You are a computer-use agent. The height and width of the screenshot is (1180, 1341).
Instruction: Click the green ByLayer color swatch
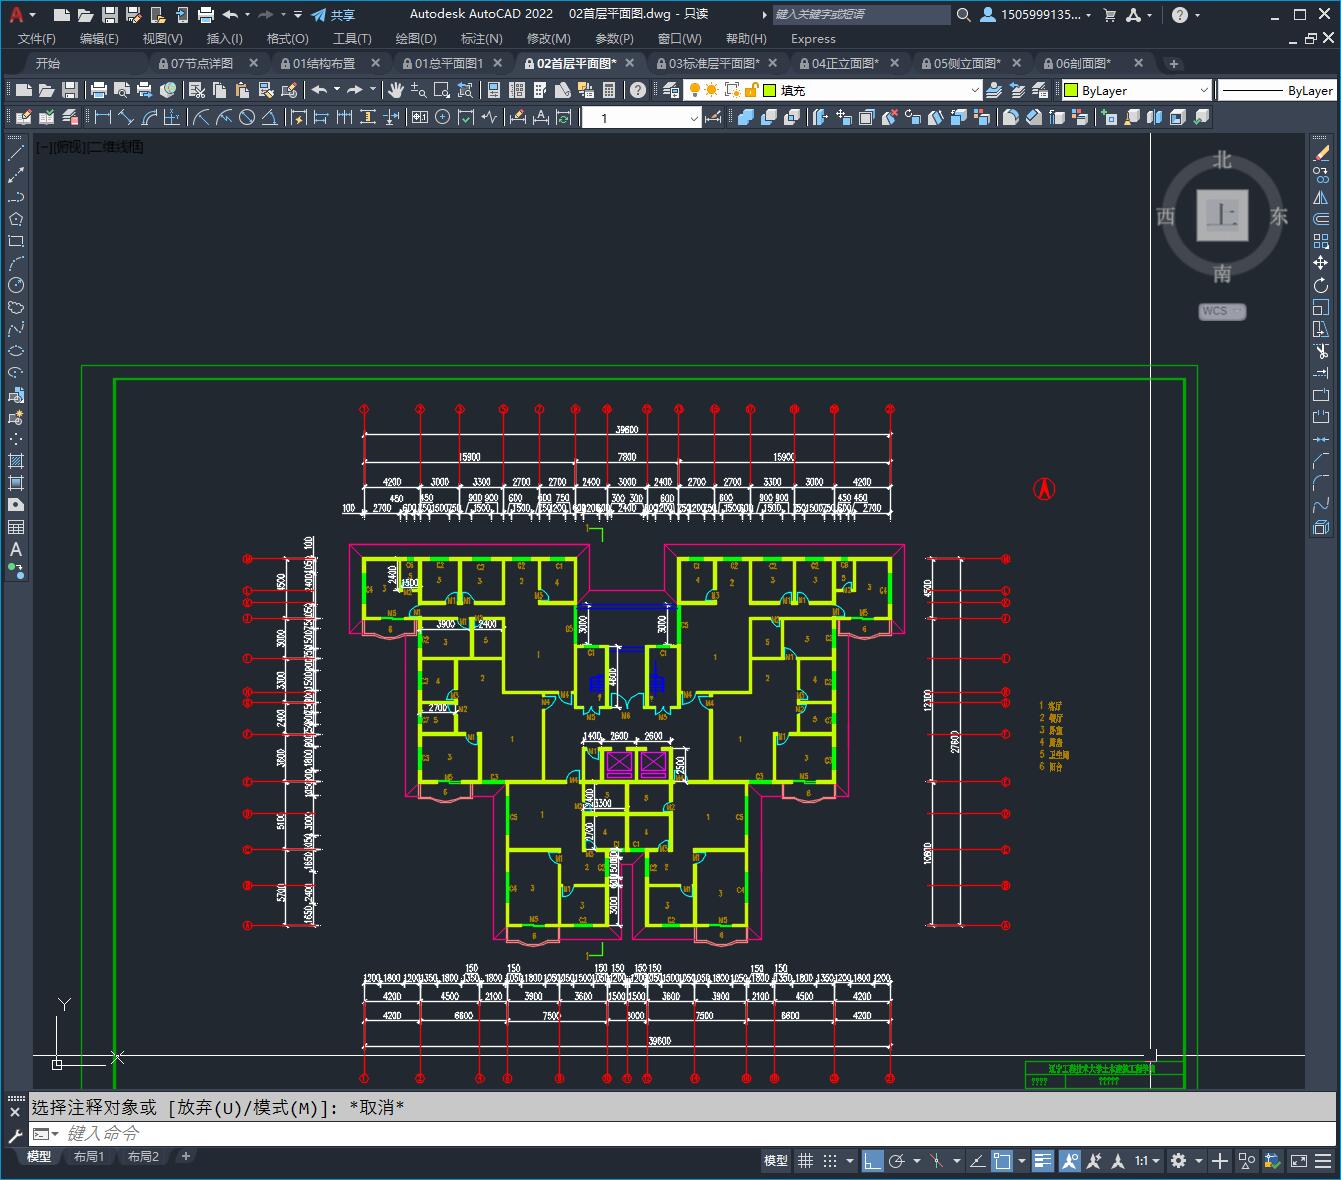tap(1071, 90)
